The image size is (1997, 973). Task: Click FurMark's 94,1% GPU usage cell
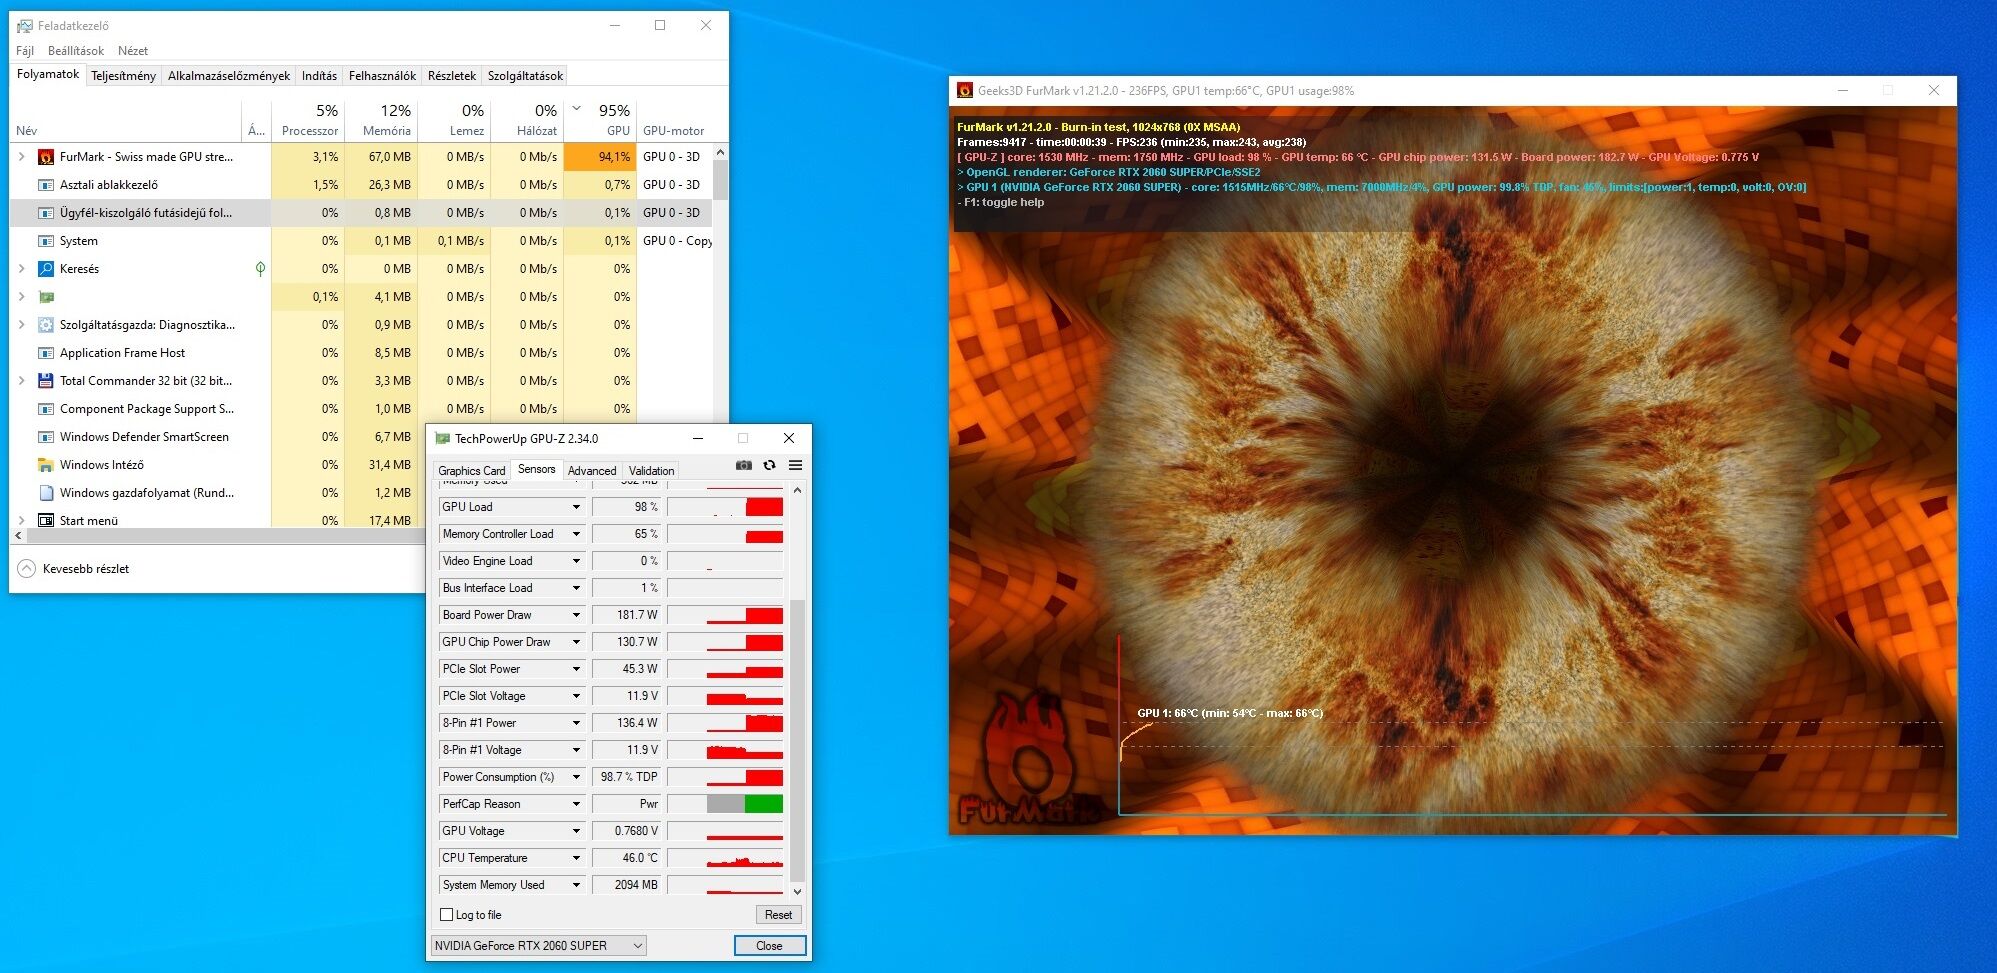600,157
